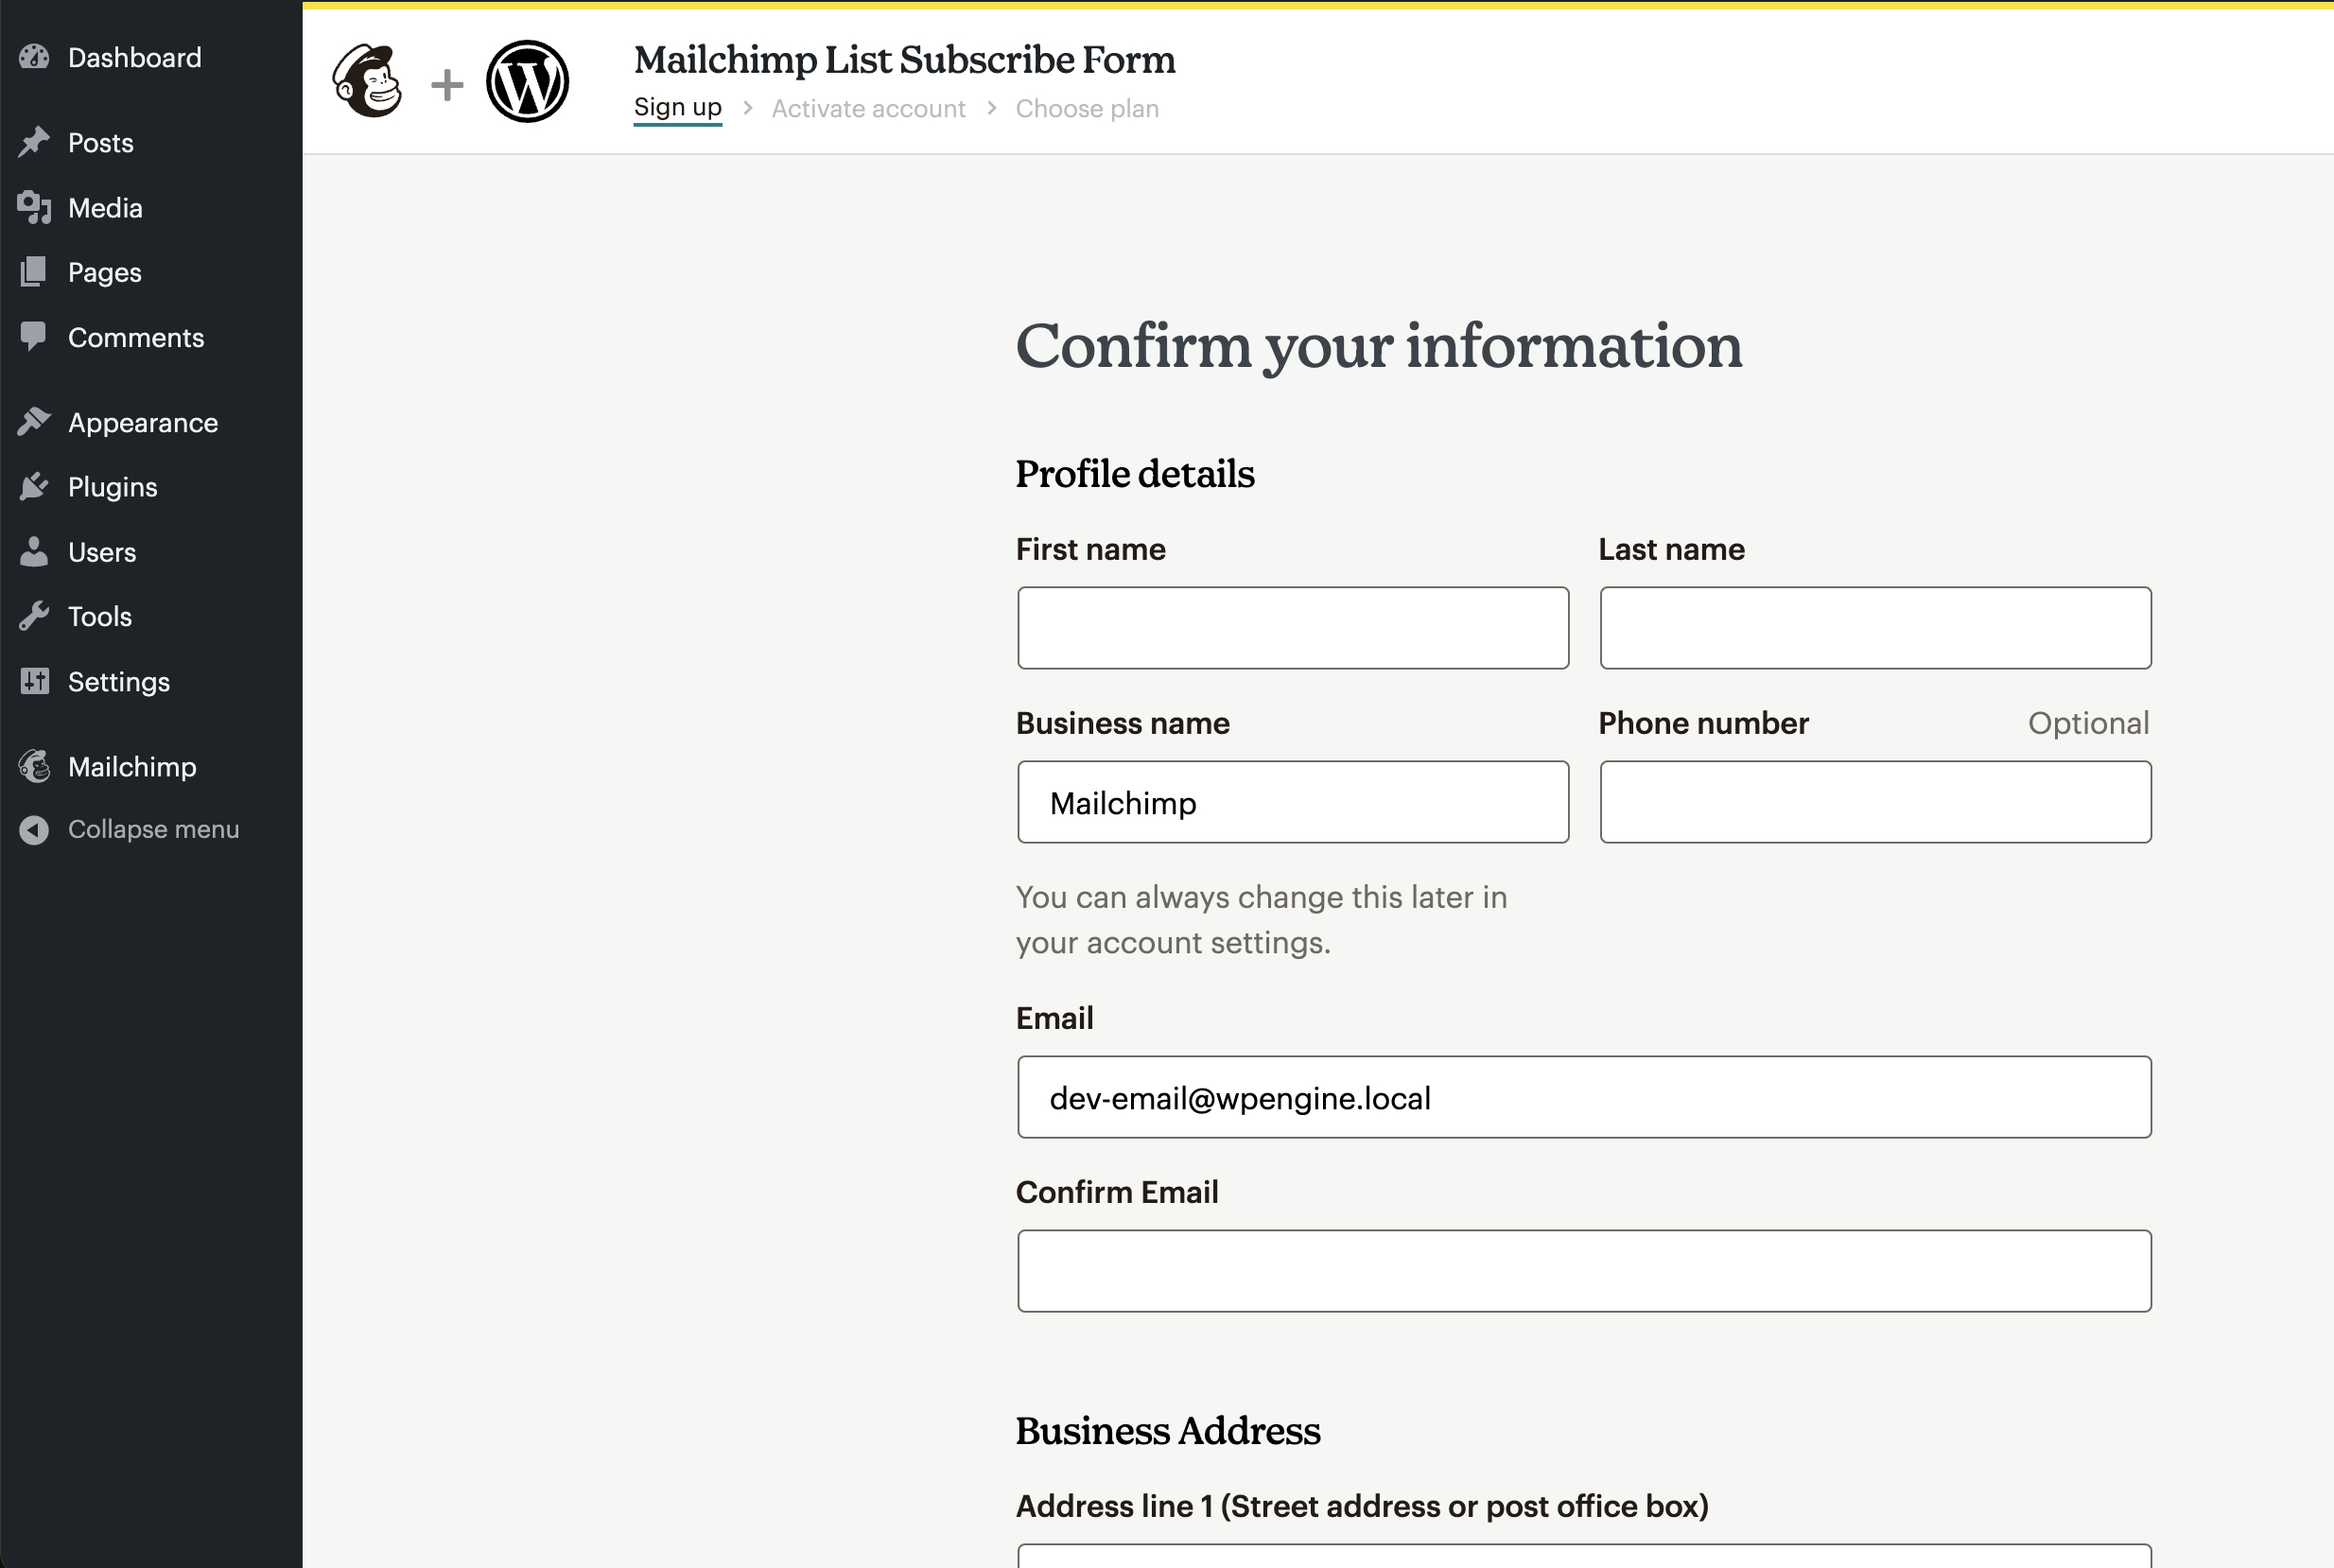
Task: Click the Email field with dev-email@wpengine.local
Action: point(1584,1097)
